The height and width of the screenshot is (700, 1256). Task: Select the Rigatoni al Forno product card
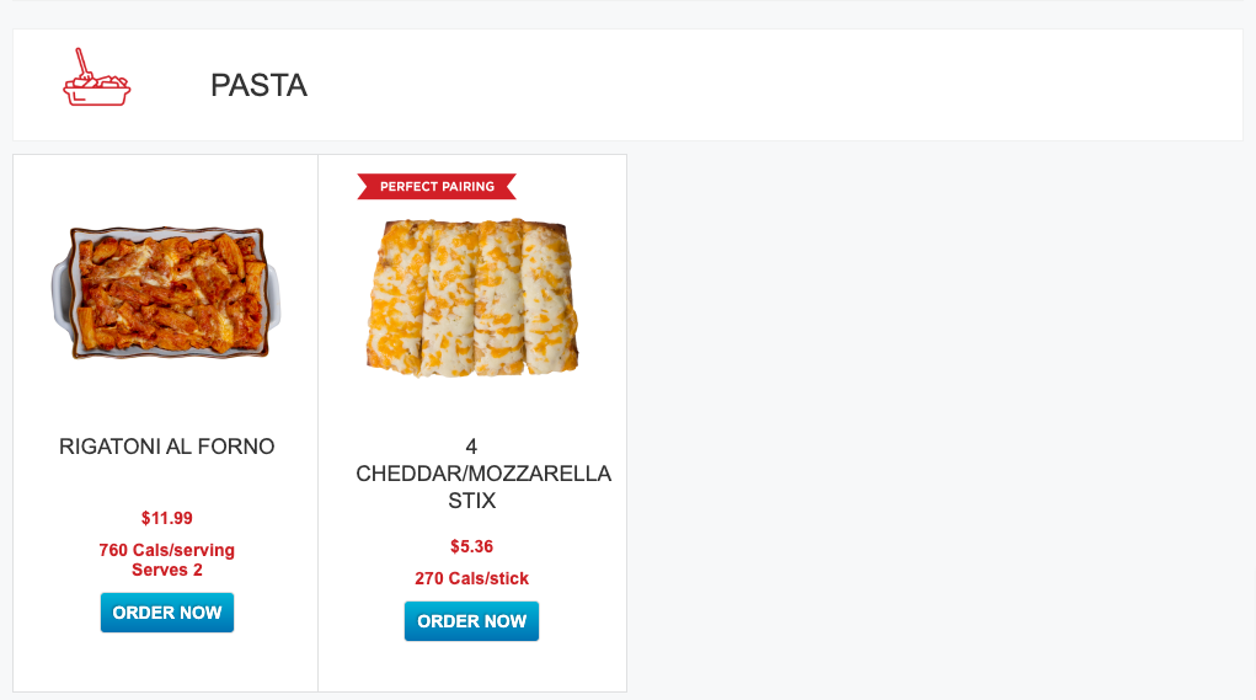click(x=166, y=660)
